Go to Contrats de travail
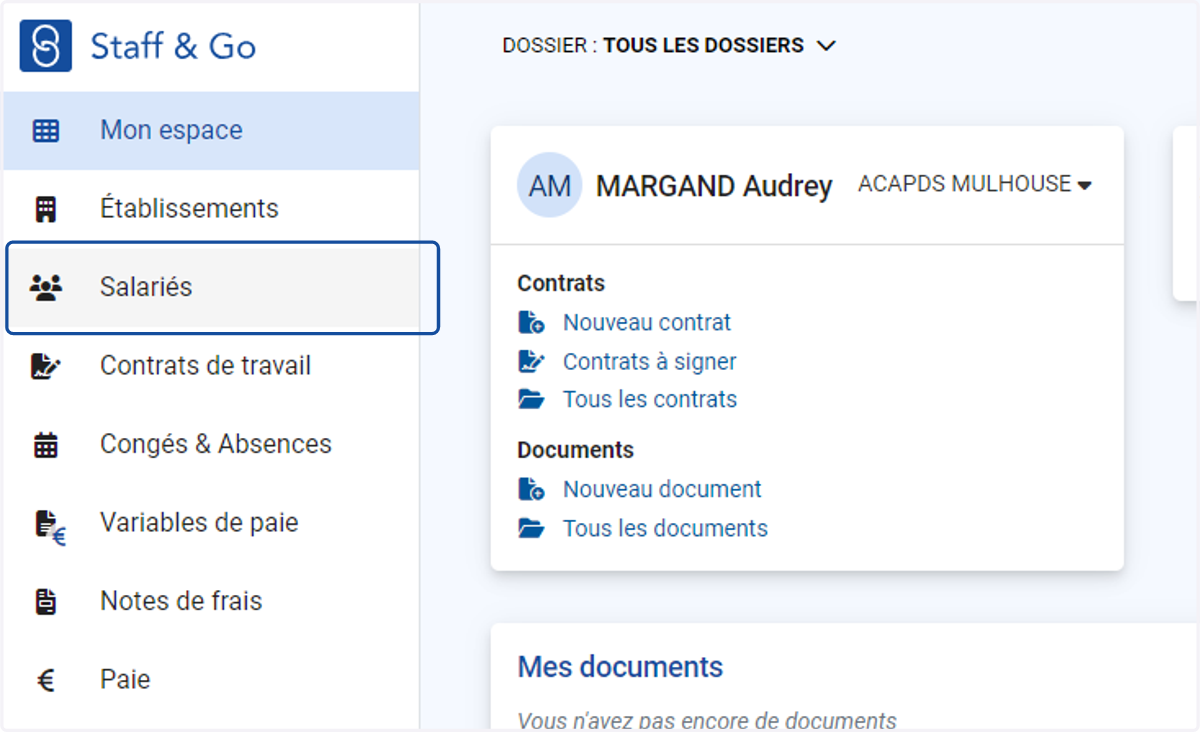Screen dimensions: 1200x732 tap(211, 366)
